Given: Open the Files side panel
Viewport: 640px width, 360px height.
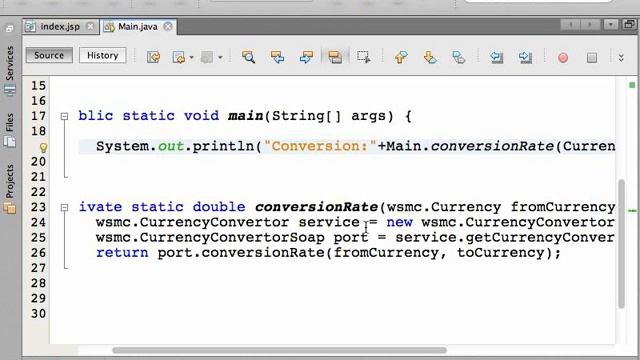Looking at the screenshot, I should (x=10, y=122).
